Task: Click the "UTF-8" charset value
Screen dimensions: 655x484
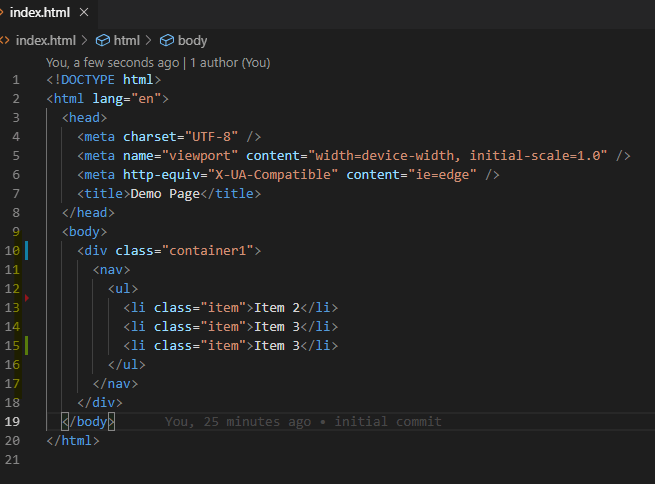Action: tap(211, 137)
